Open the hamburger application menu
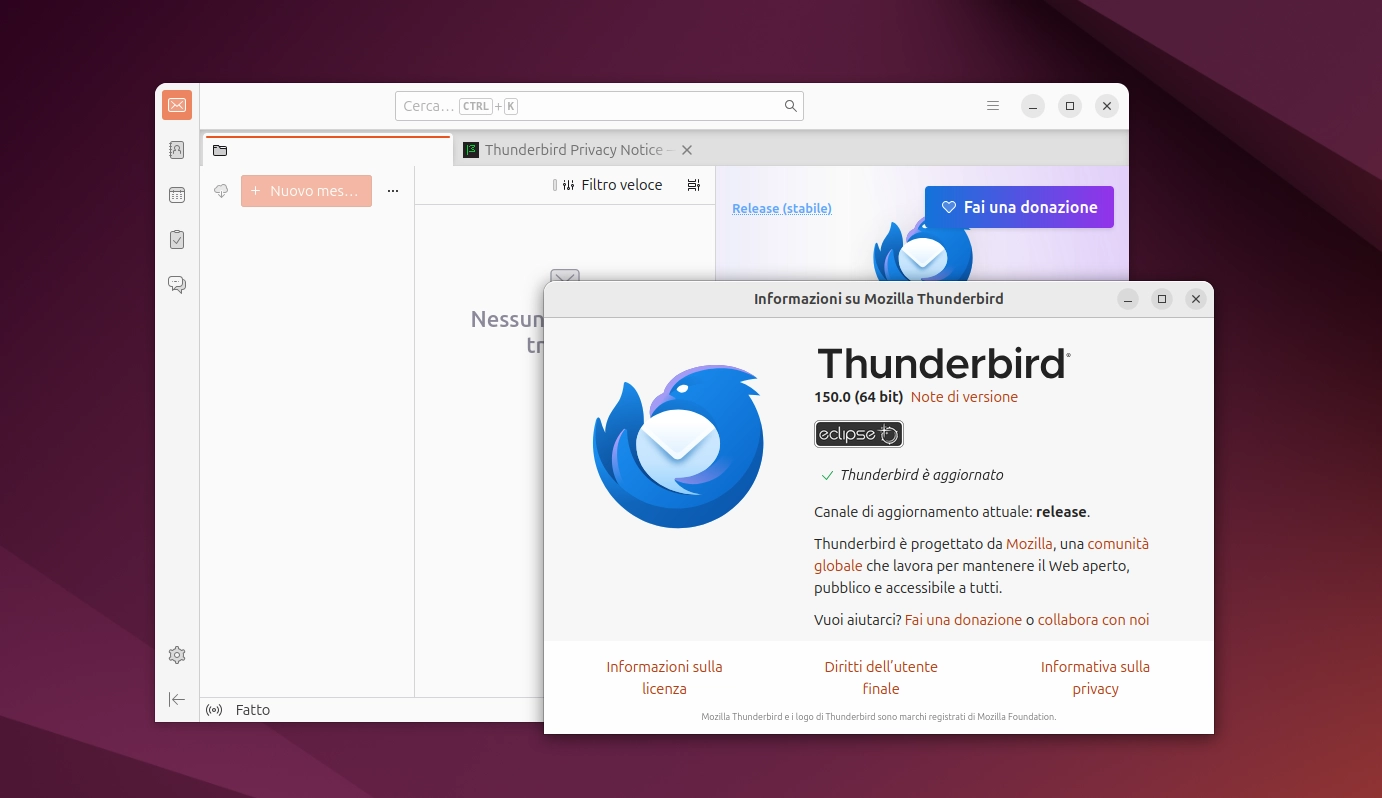1382x798 pixels. [x=993, y=106]
